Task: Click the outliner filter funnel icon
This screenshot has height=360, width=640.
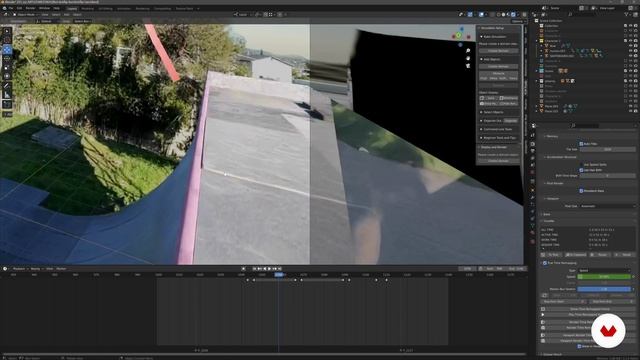Action: coord(627,14)
